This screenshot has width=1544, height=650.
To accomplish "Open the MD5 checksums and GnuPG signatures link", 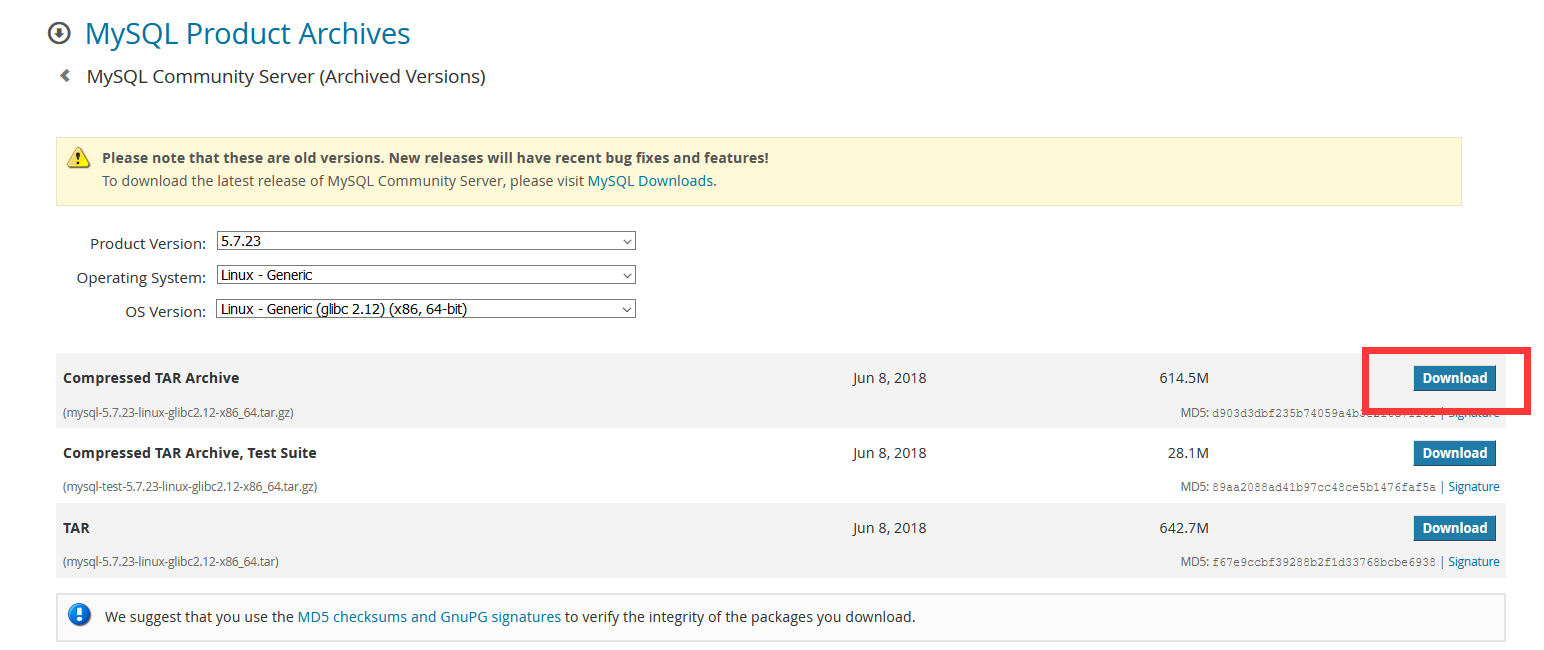I will [429, 617].
